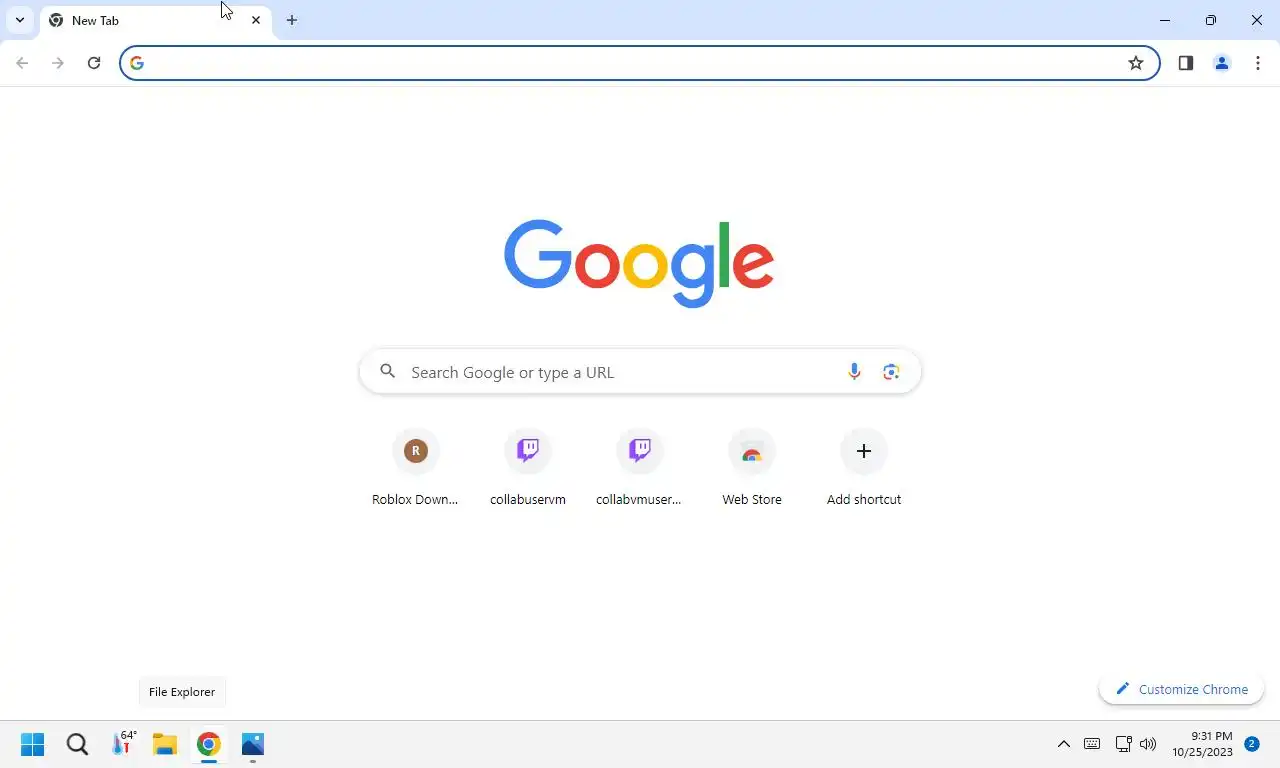Close the New Tab tab
Screen dimensions: 1280x768
pyautogui.click(x=256, y=20)
